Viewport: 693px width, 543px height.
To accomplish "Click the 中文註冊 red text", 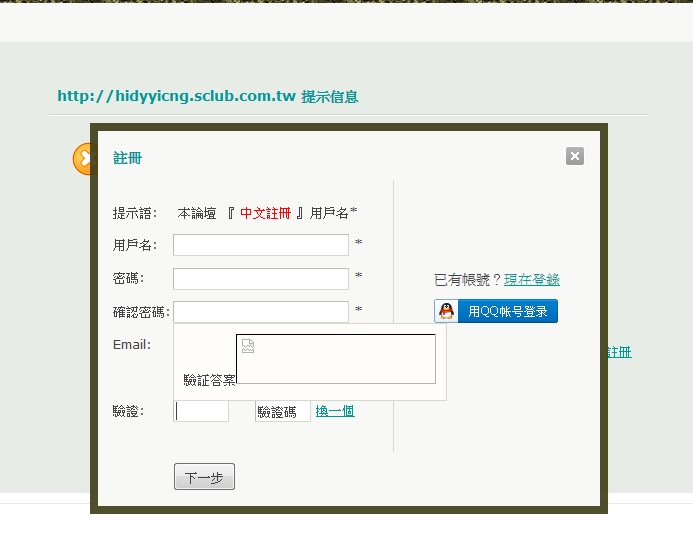I will coord(265,213).
